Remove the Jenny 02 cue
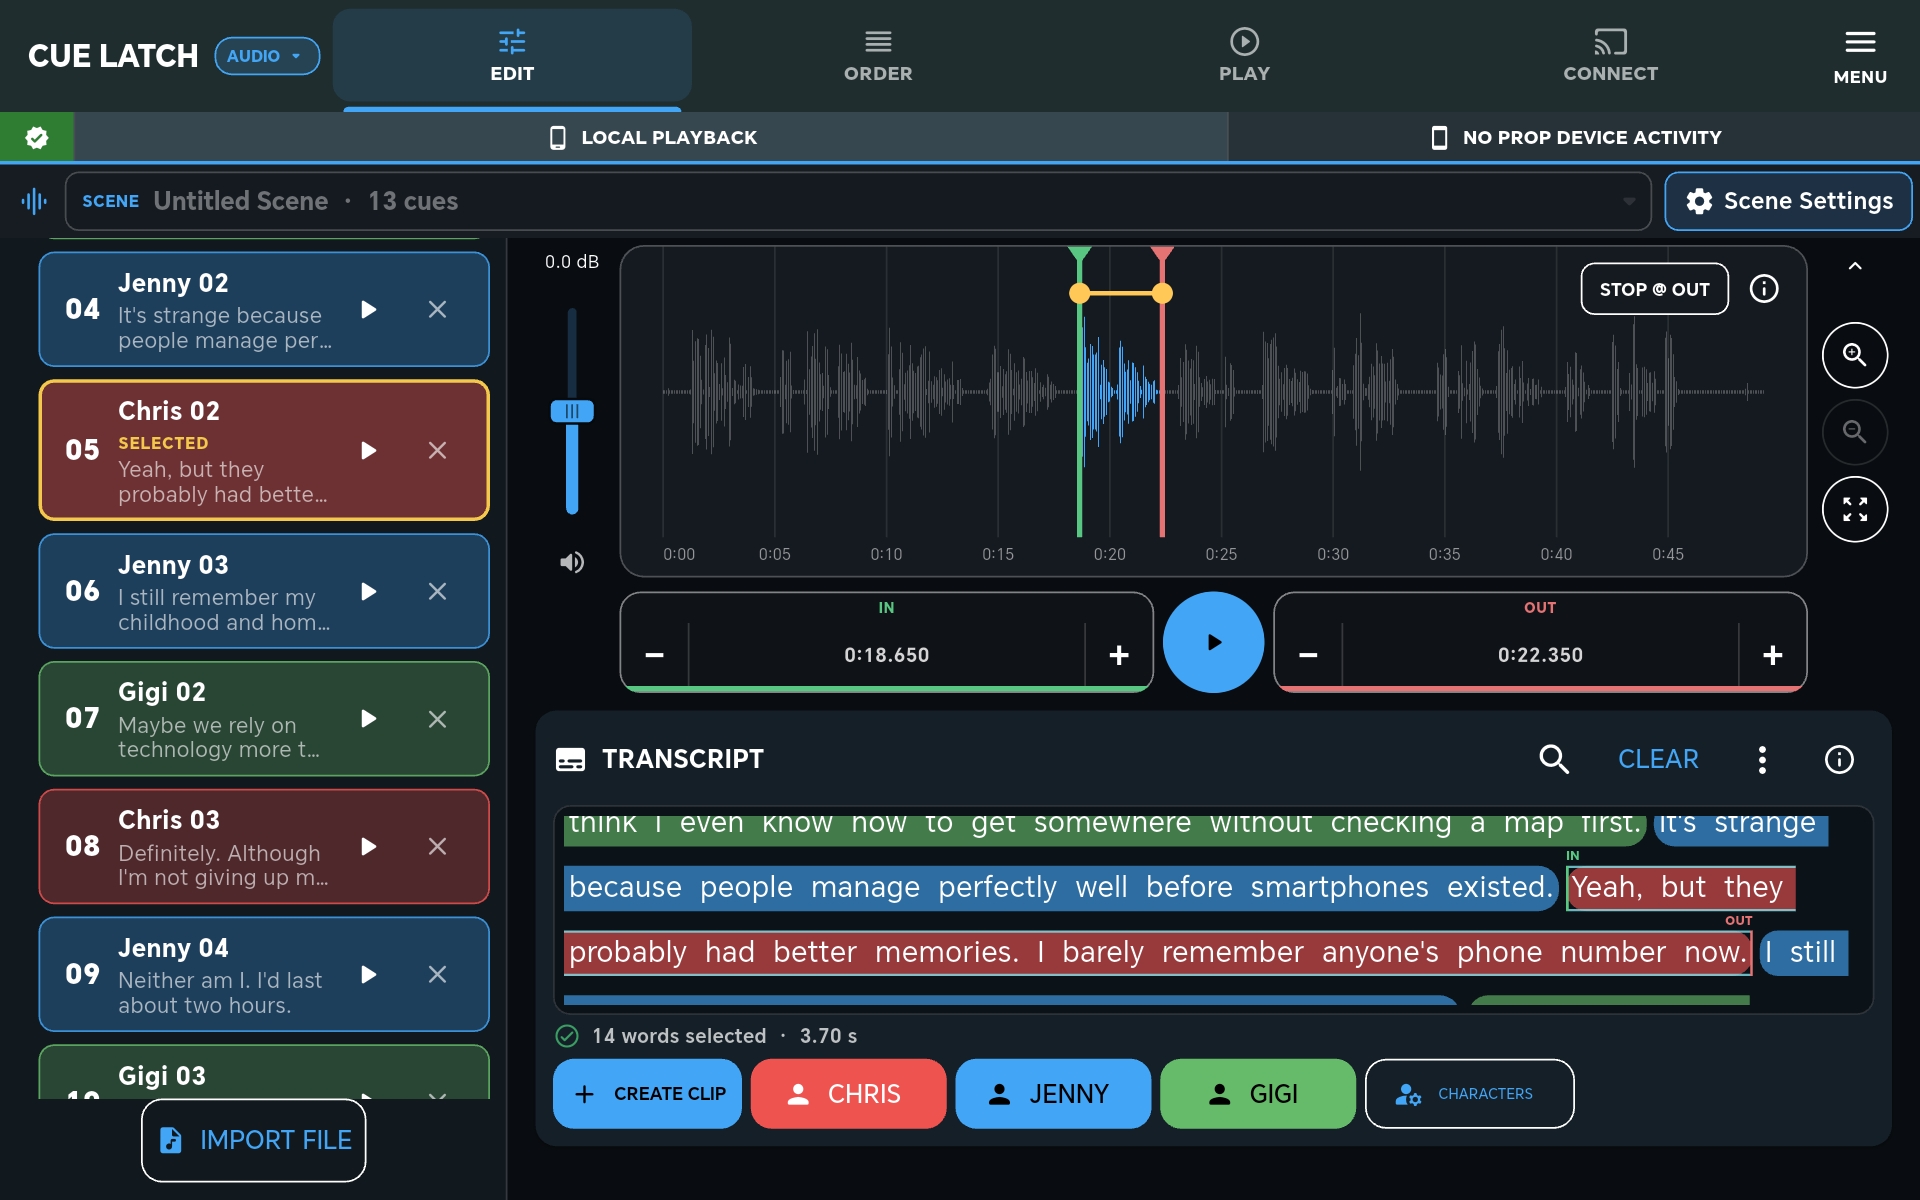The image size is (1920, 1200). 437,310
